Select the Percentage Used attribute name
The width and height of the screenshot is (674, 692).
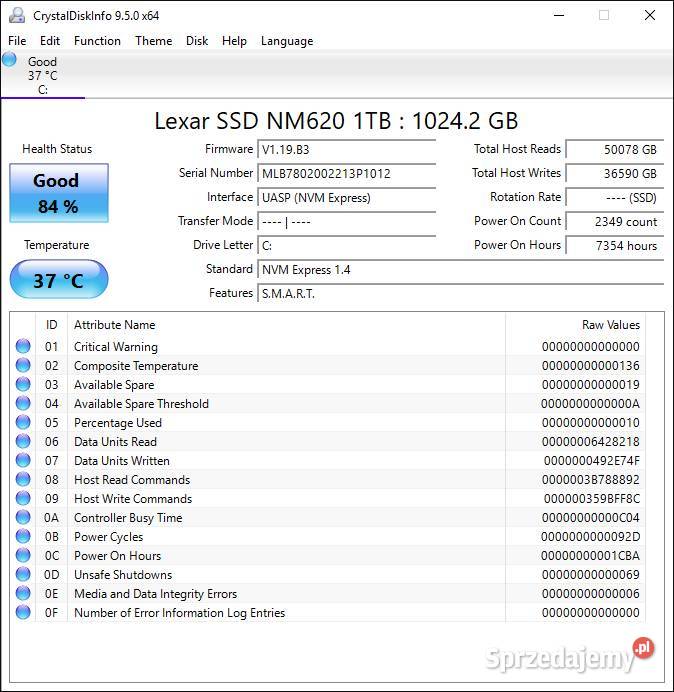(x=118, y=423)
